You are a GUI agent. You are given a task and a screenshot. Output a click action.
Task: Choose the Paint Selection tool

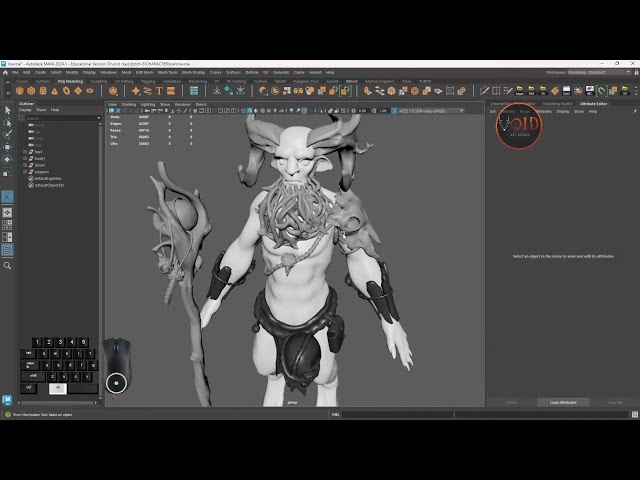click(7, 135)
